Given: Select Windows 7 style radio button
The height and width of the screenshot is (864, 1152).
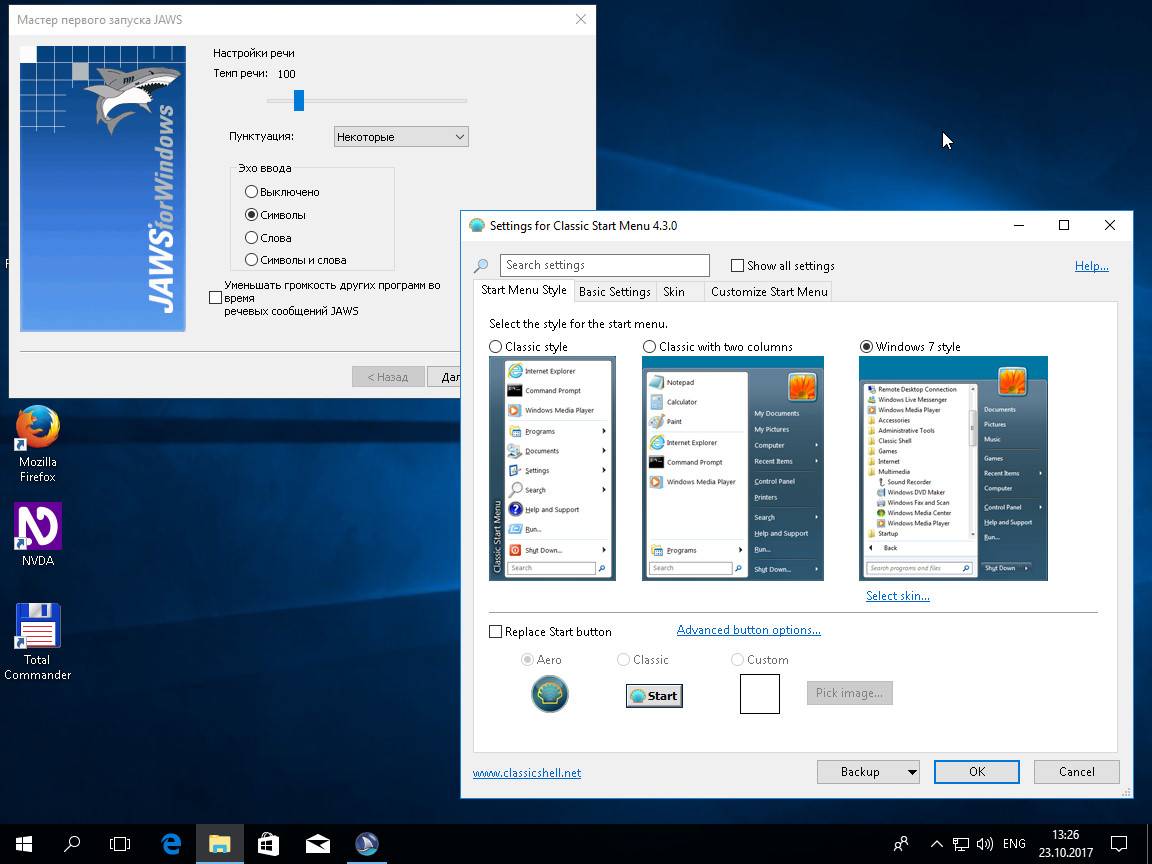Looking at the screenshot, I should tap(866, 347).
